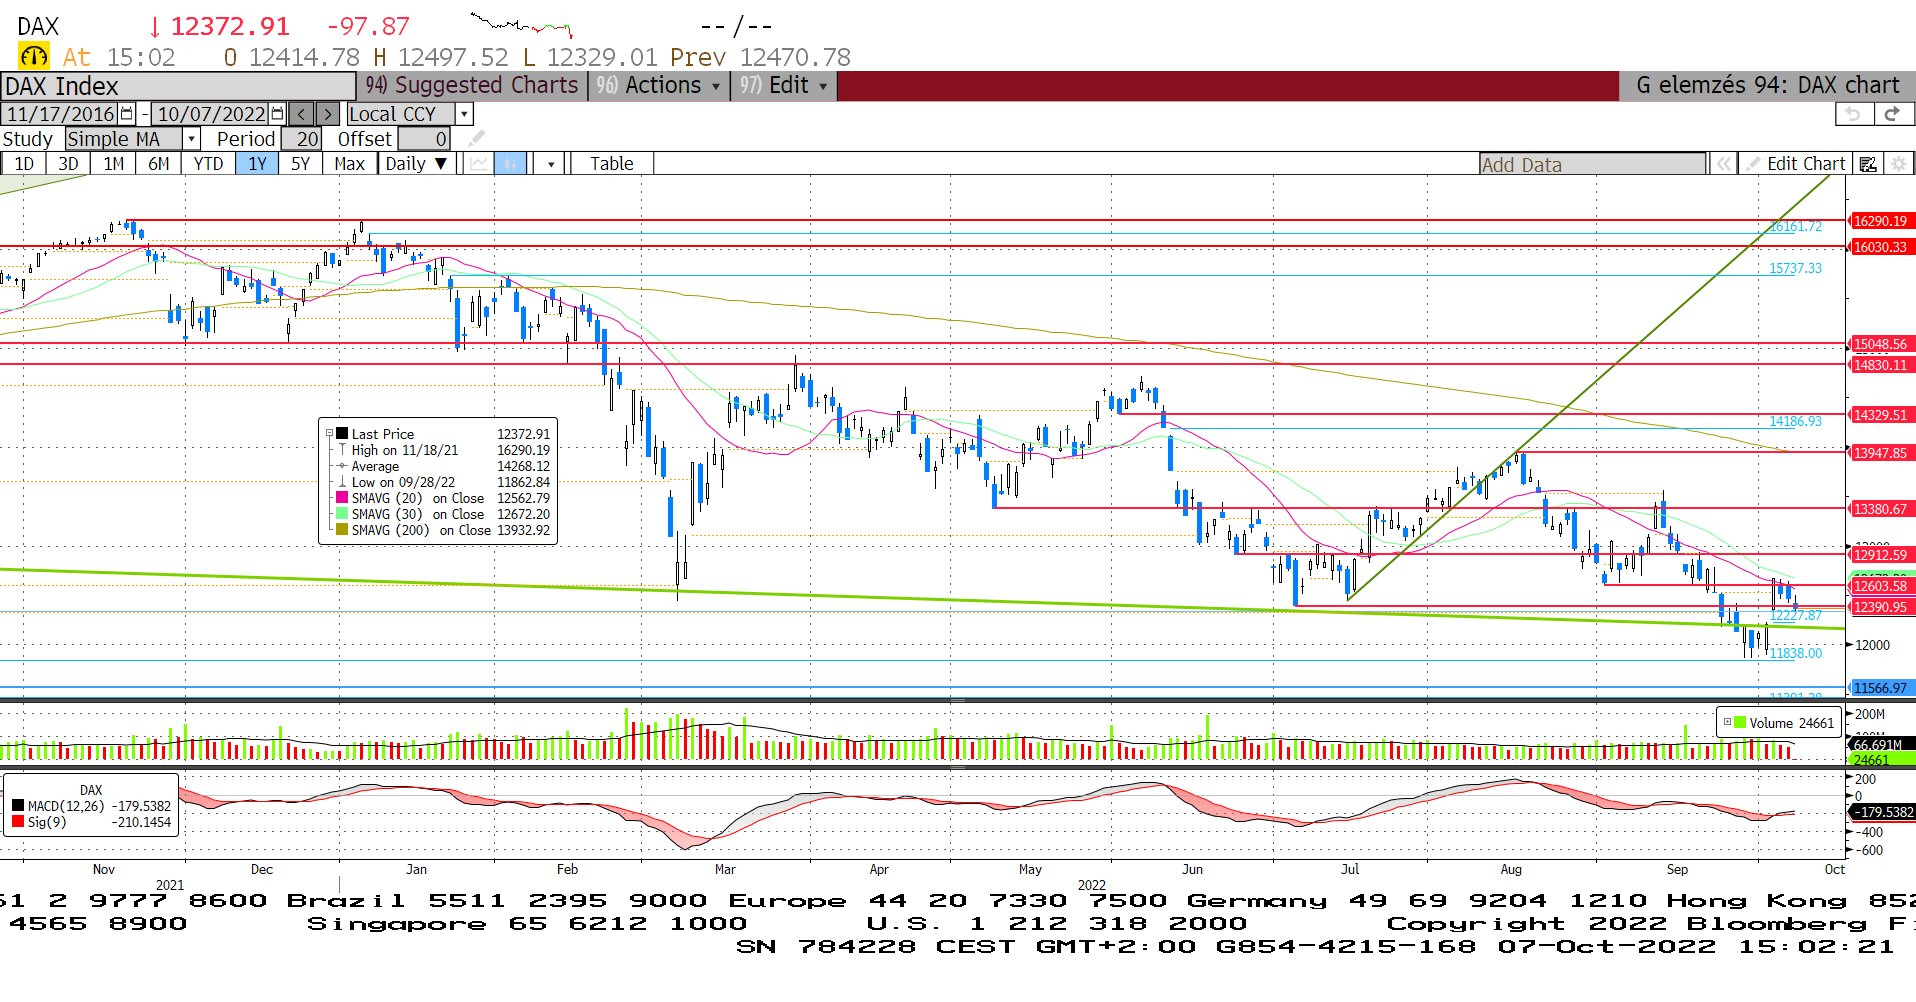Select the Max range toggle
This screenshot has height=1002, width=1916.
pyautogui.click(x=349, y=164)
